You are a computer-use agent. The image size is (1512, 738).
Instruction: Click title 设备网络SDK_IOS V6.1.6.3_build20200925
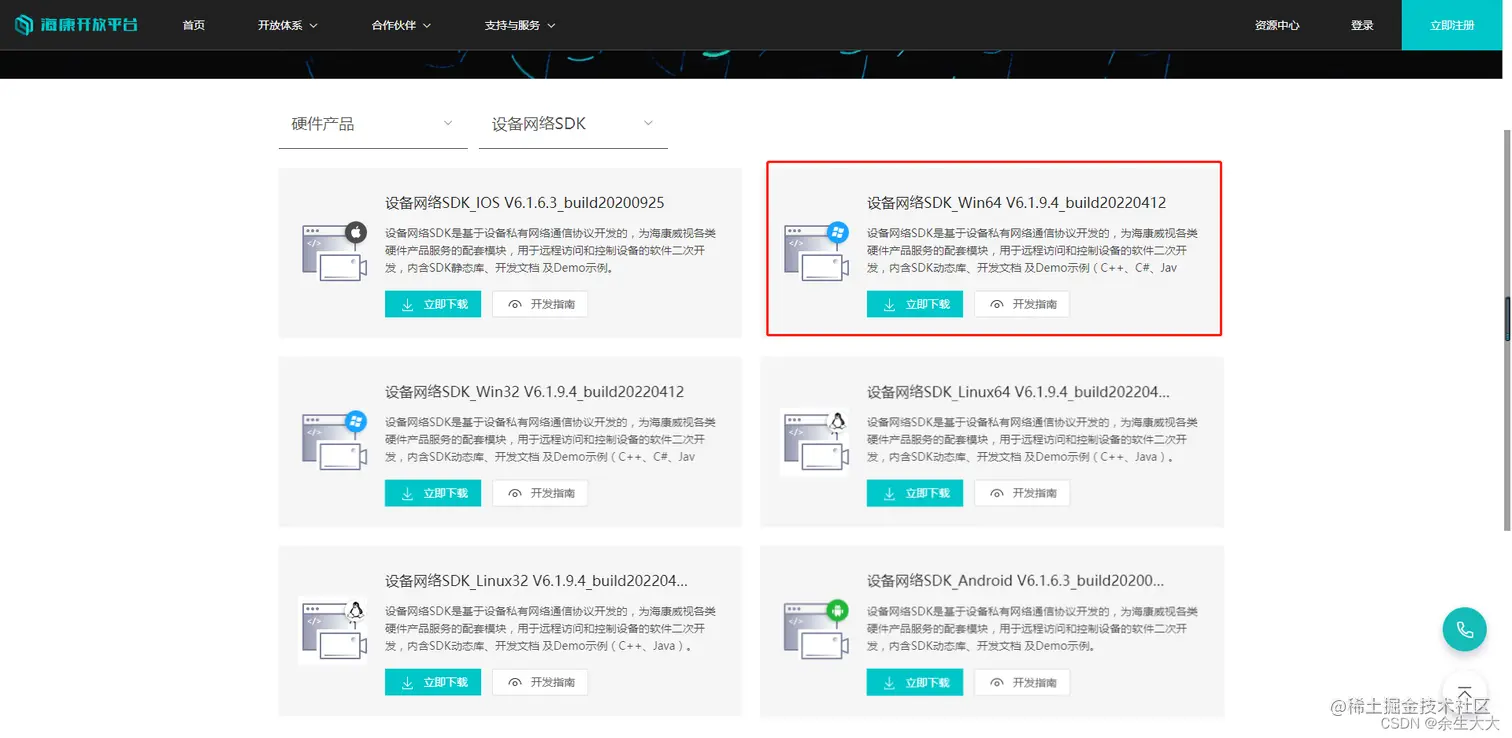(x=525, y=203)
